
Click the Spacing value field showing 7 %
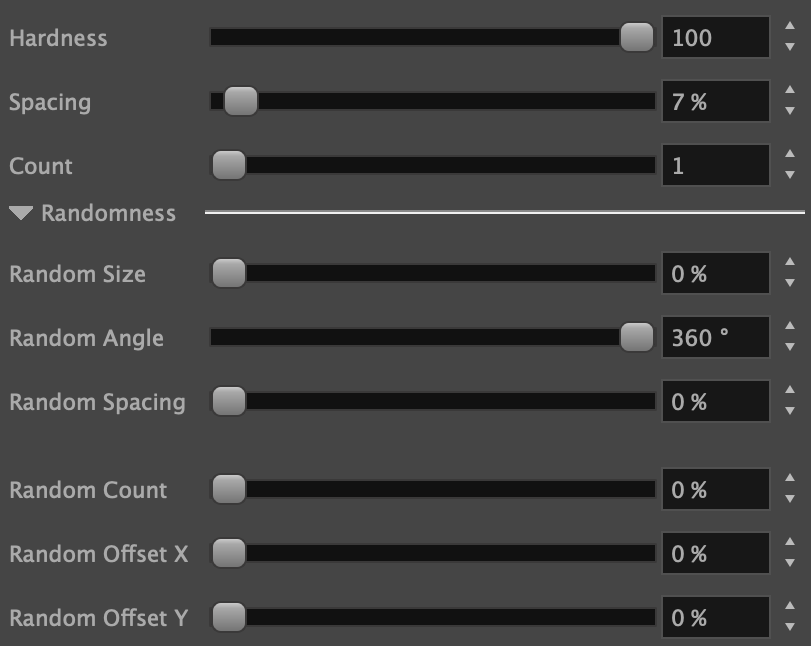(715, 102)
